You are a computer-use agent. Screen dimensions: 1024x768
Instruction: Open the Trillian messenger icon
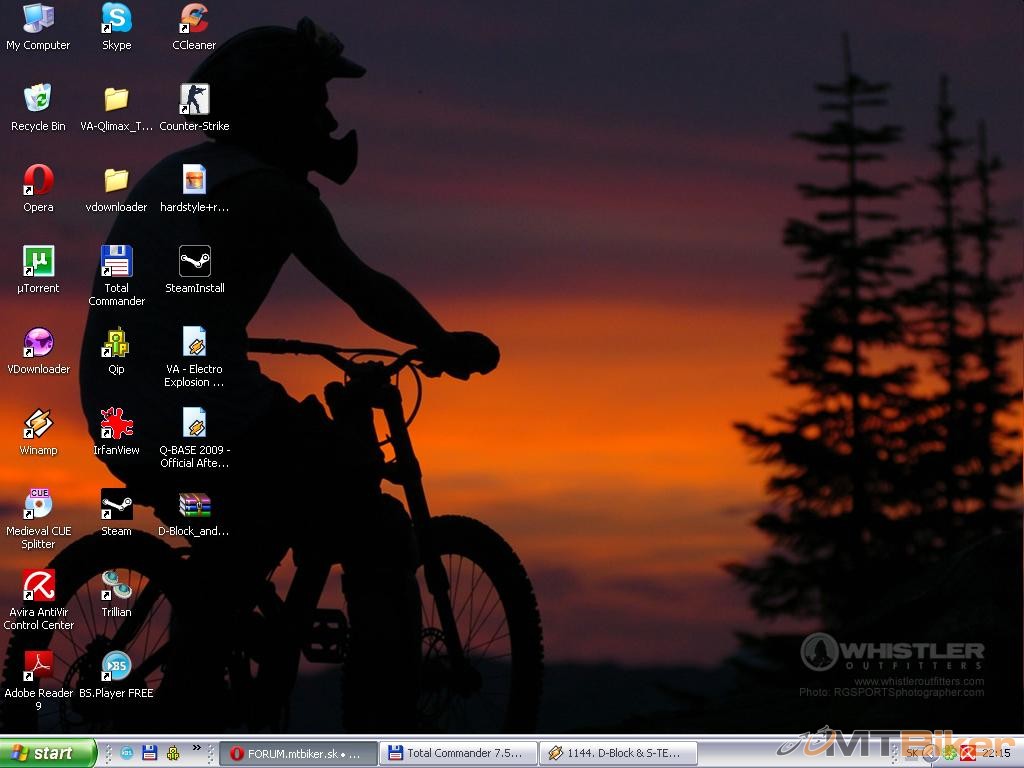[x=116, y=585]
